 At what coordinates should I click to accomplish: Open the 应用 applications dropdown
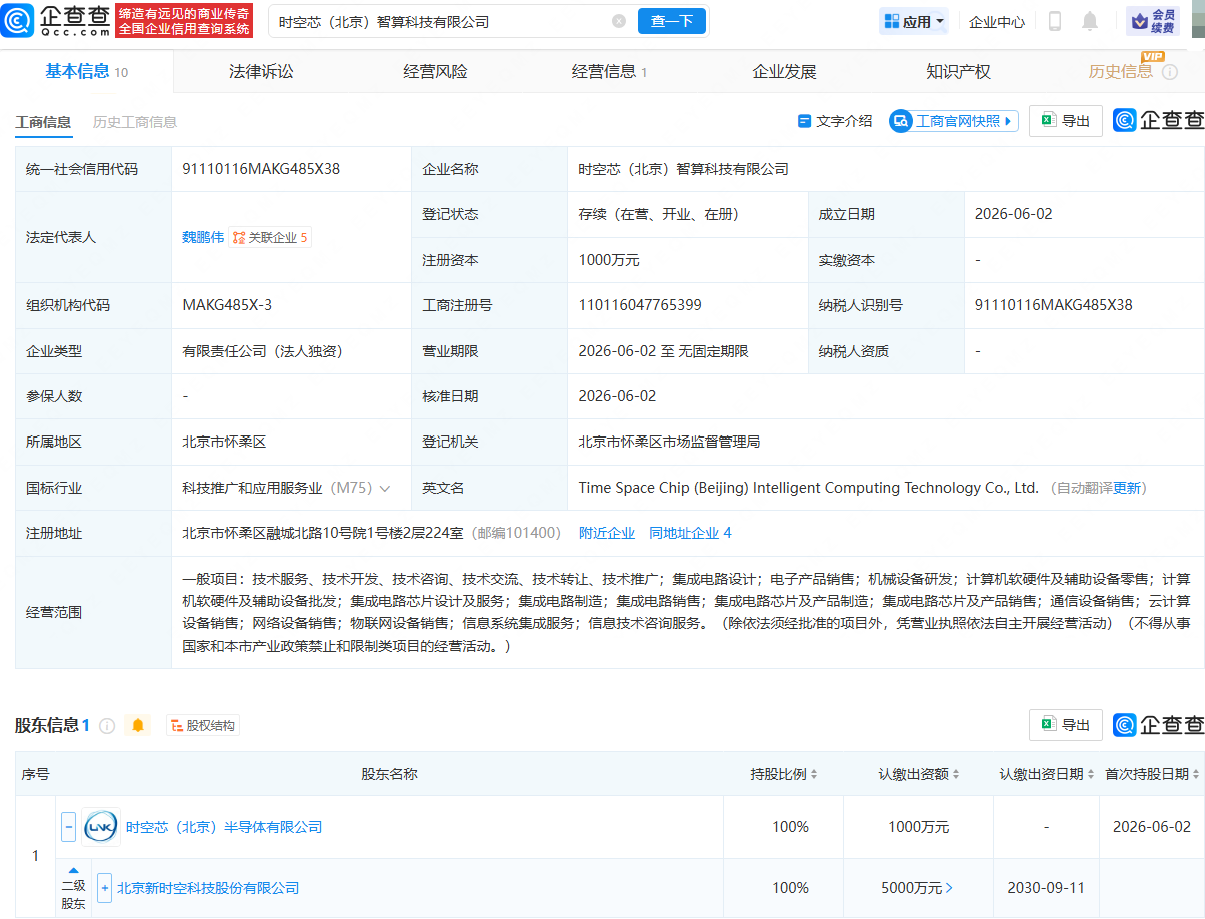pyautogui.click(x=915, y=21)
